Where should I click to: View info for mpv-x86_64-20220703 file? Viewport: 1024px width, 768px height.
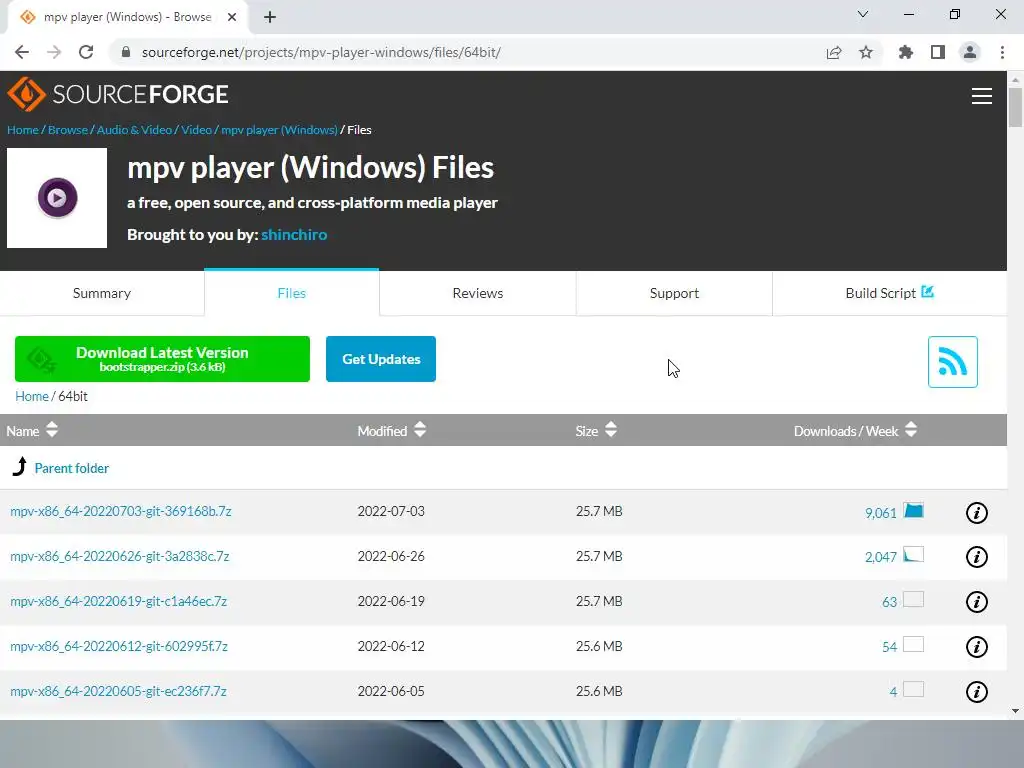[x=976, y=513]
